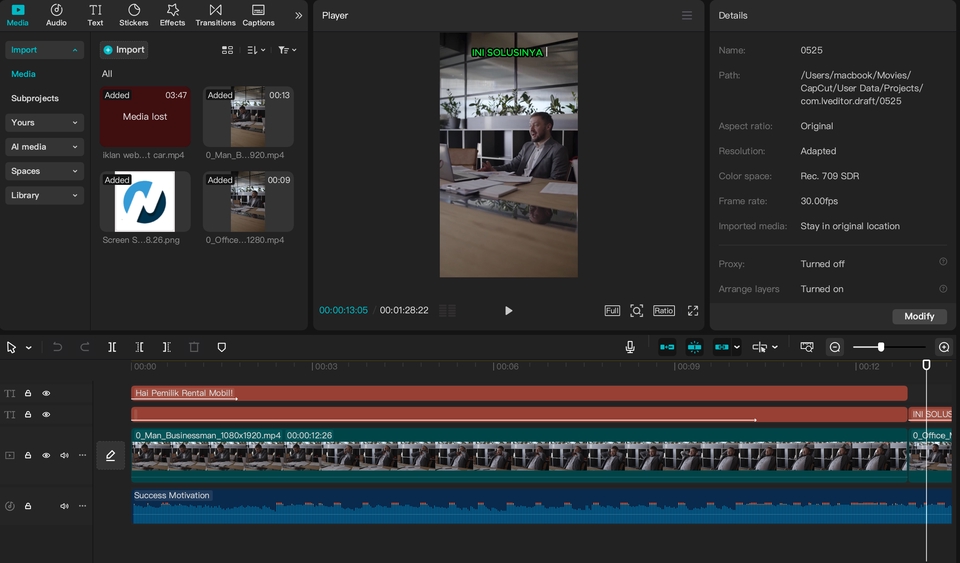Lock the main video track
This screenshot has height=563, width=960.
[x=28, y=455]
